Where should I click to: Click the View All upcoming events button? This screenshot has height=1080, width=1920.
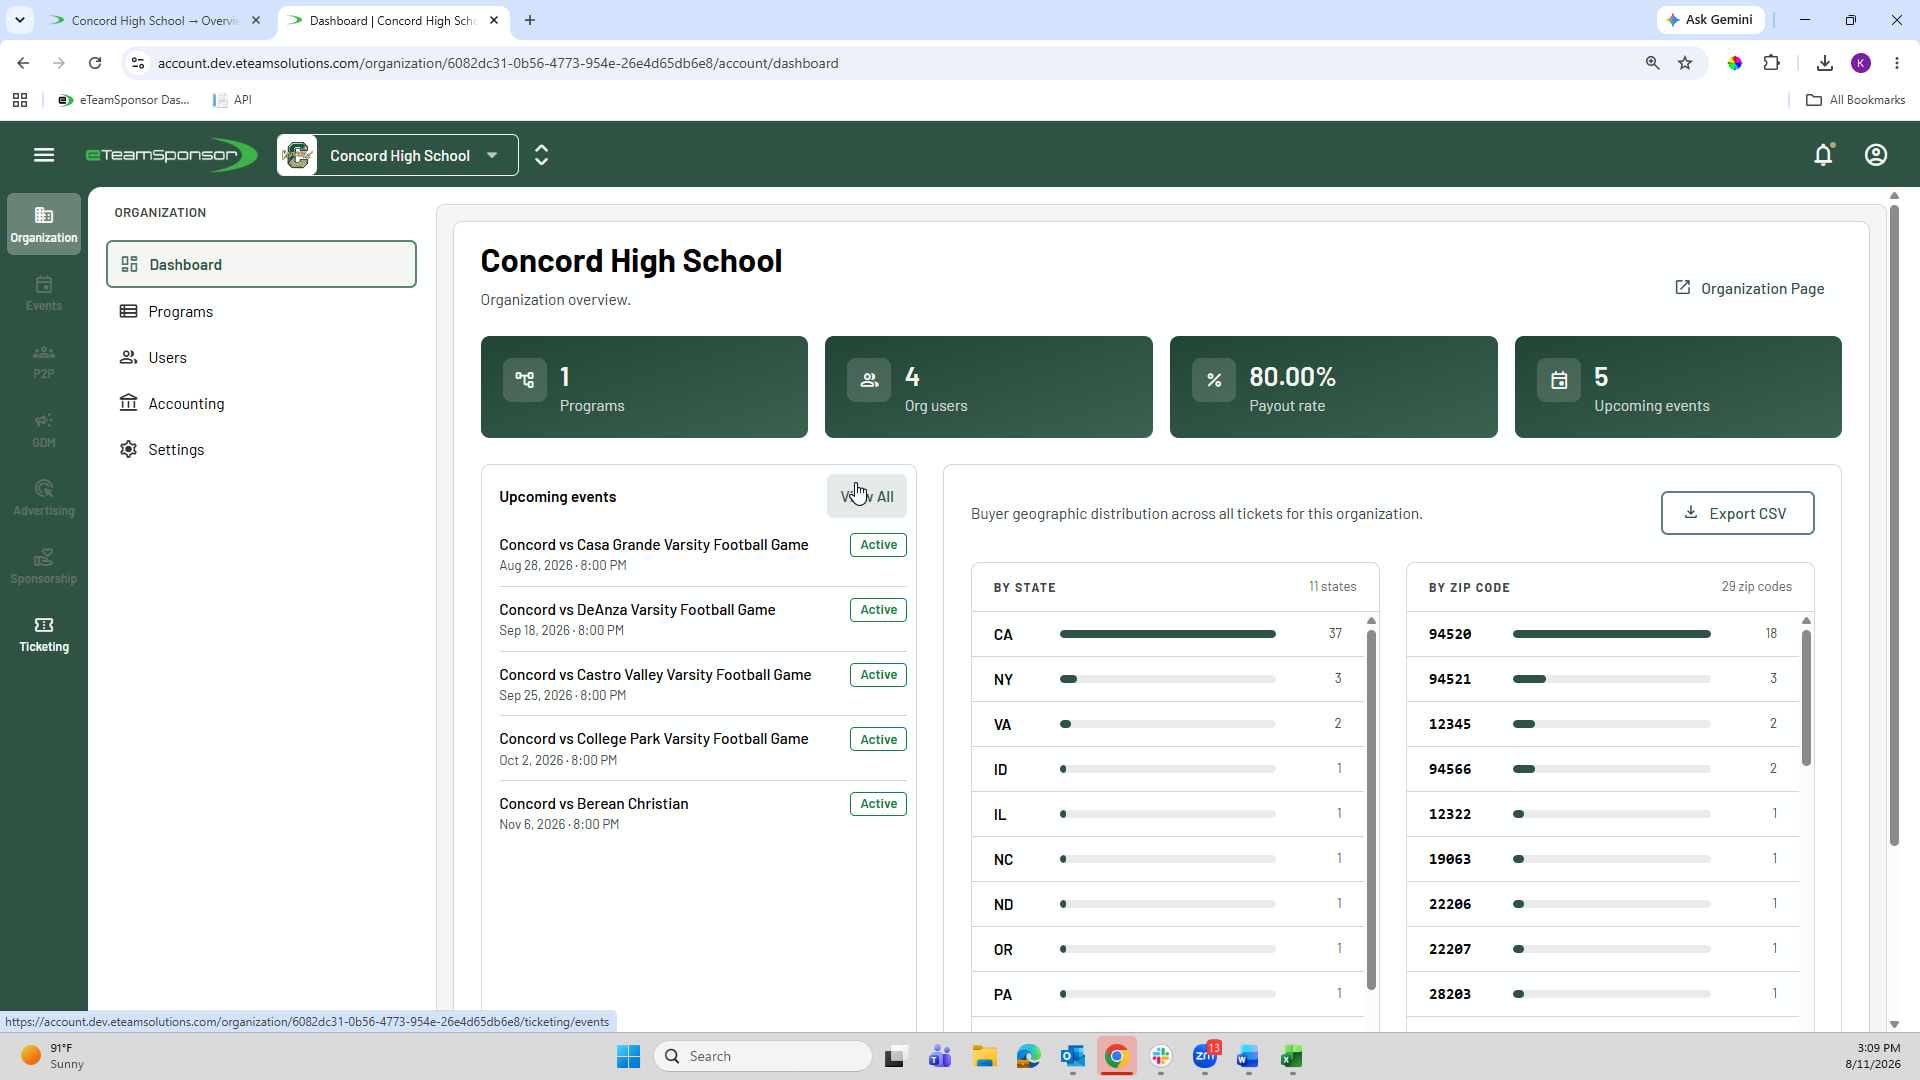[867, 496]
